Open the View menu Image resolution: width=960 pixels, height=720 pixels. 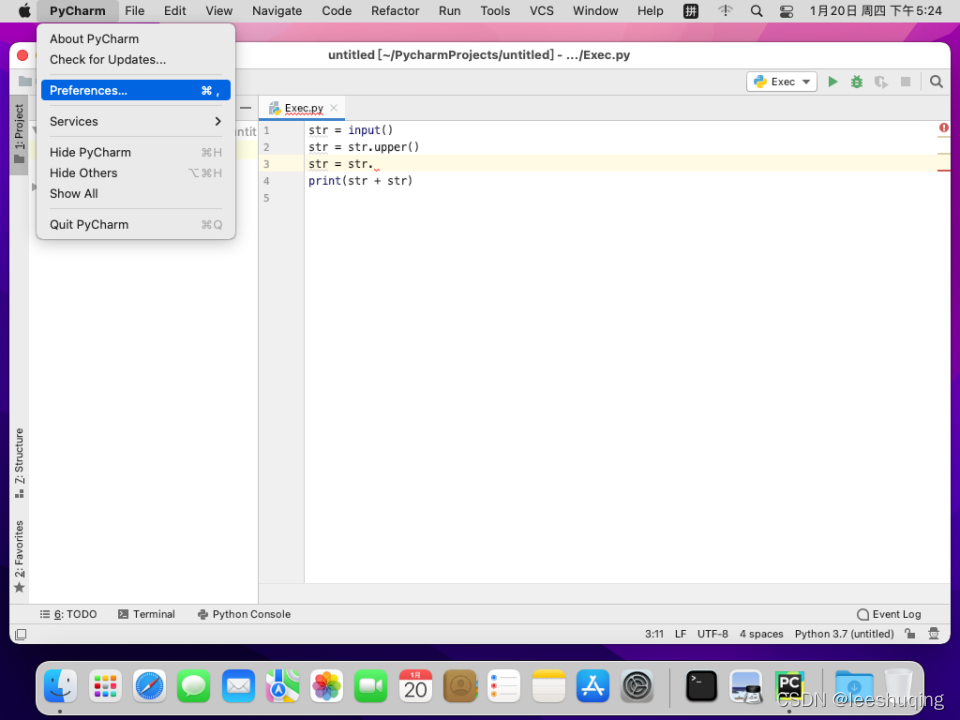point(219,10)
